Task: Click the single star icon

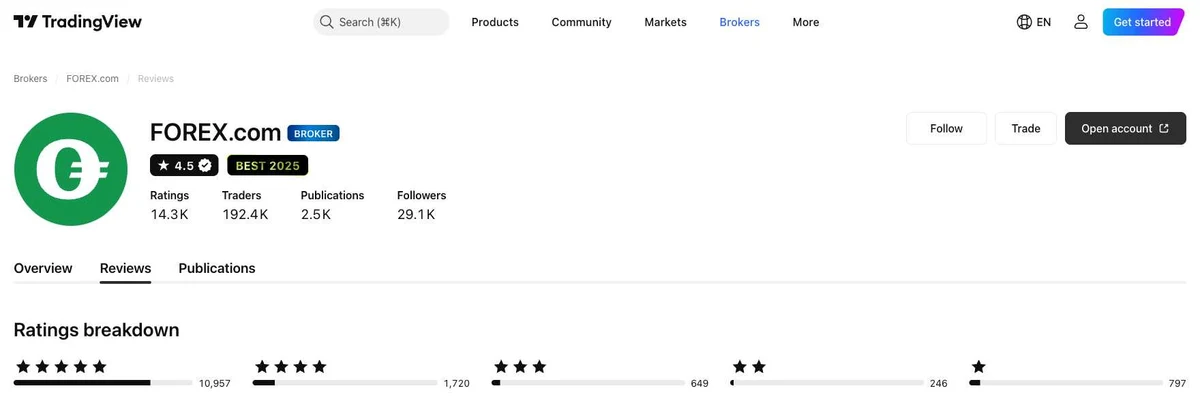Action: point(978,366)
